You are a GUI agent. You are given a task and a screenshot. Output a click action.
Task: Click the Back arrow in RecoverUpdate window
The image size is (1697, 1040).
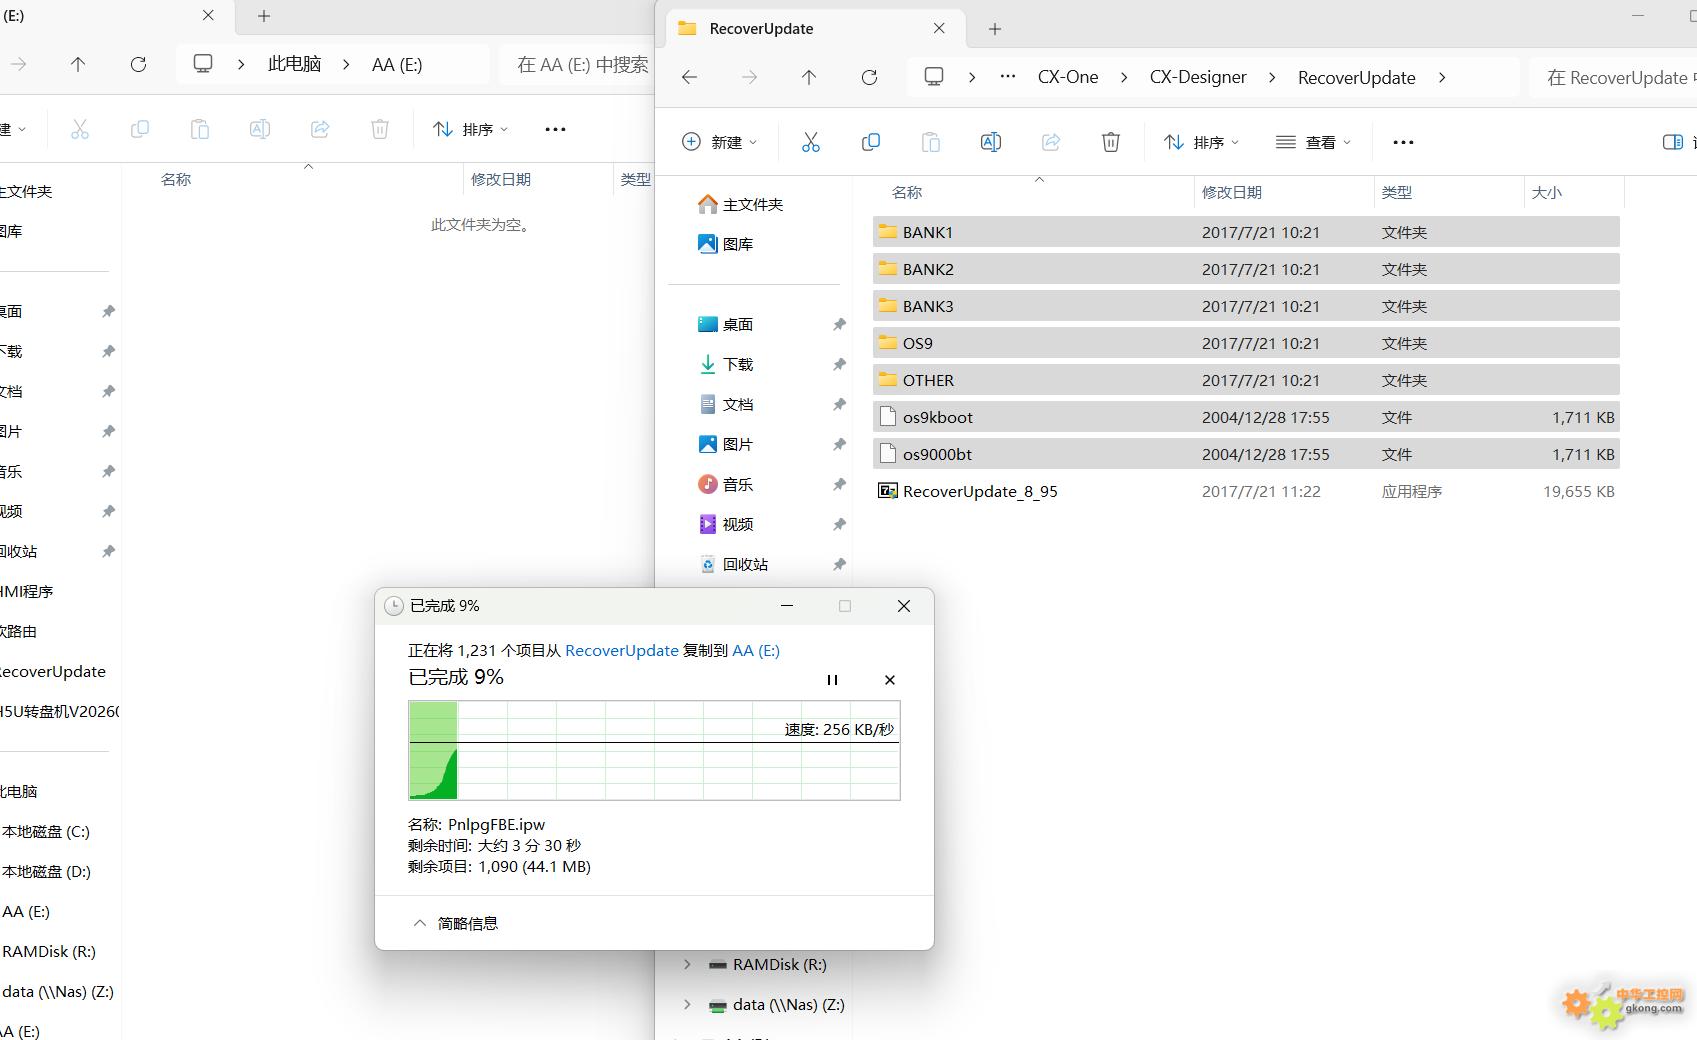[x=689, y=77]
